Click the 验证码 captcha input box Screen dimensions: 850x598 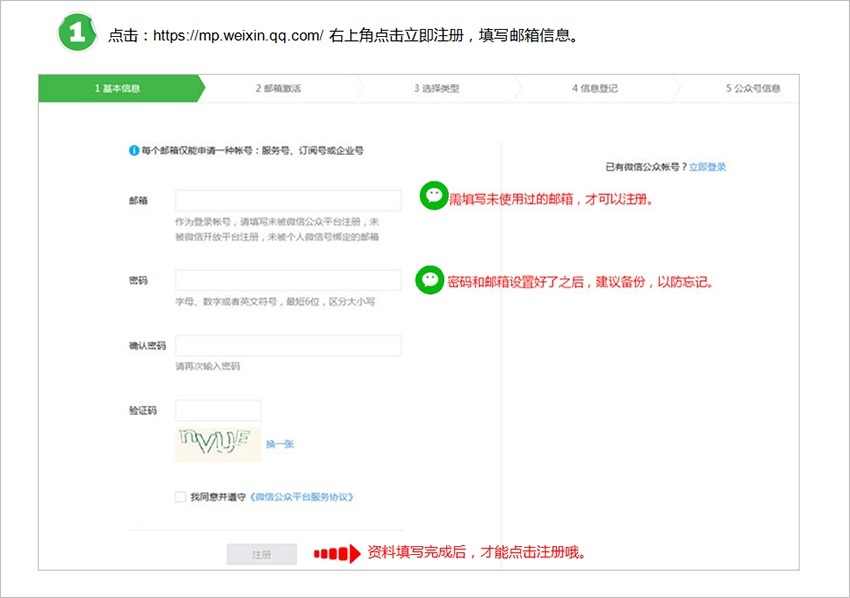[218, 410]
